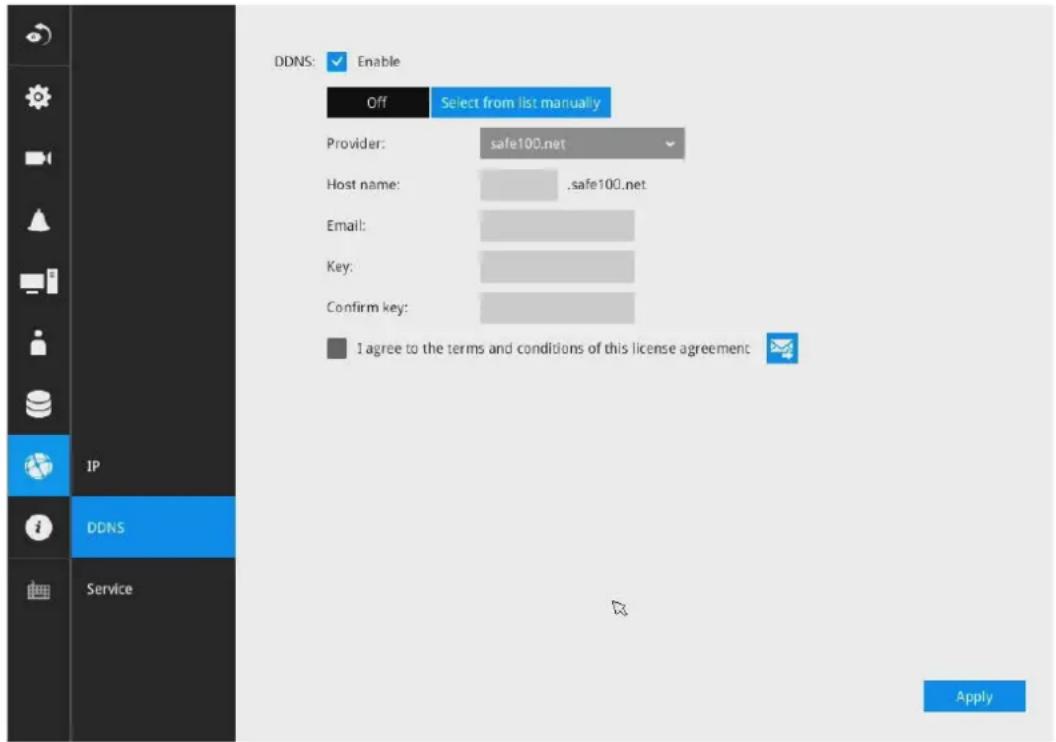Switch DDNS mode to Off
Viewport: 1056px width, 742px height.
[x=378, y=102]
